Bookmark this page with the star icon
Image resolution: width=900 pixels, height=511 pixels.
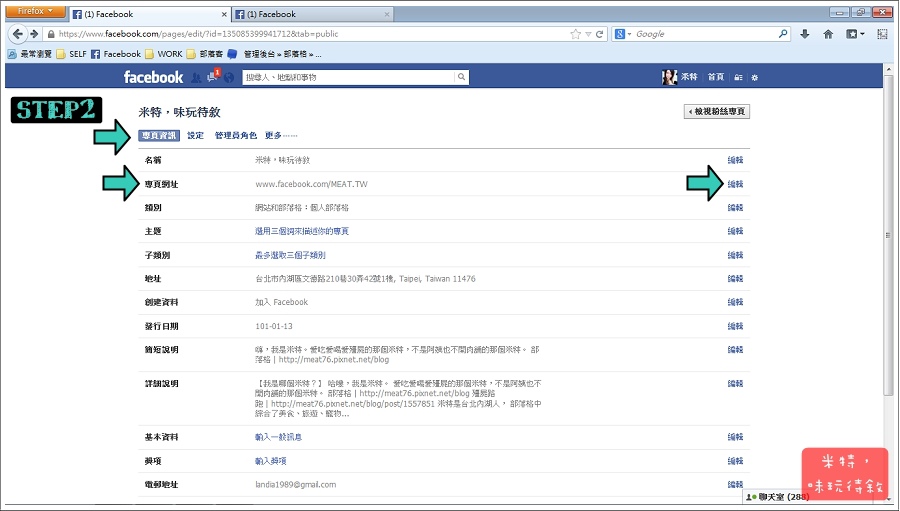[576, 34]
